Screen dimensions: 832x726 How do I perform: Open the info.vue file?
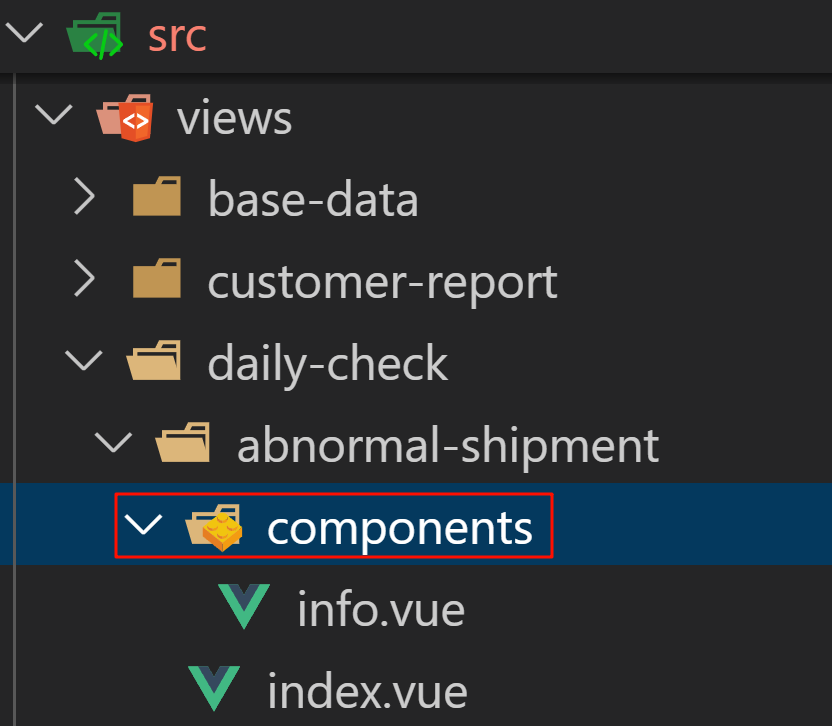(x=381, y=610)
